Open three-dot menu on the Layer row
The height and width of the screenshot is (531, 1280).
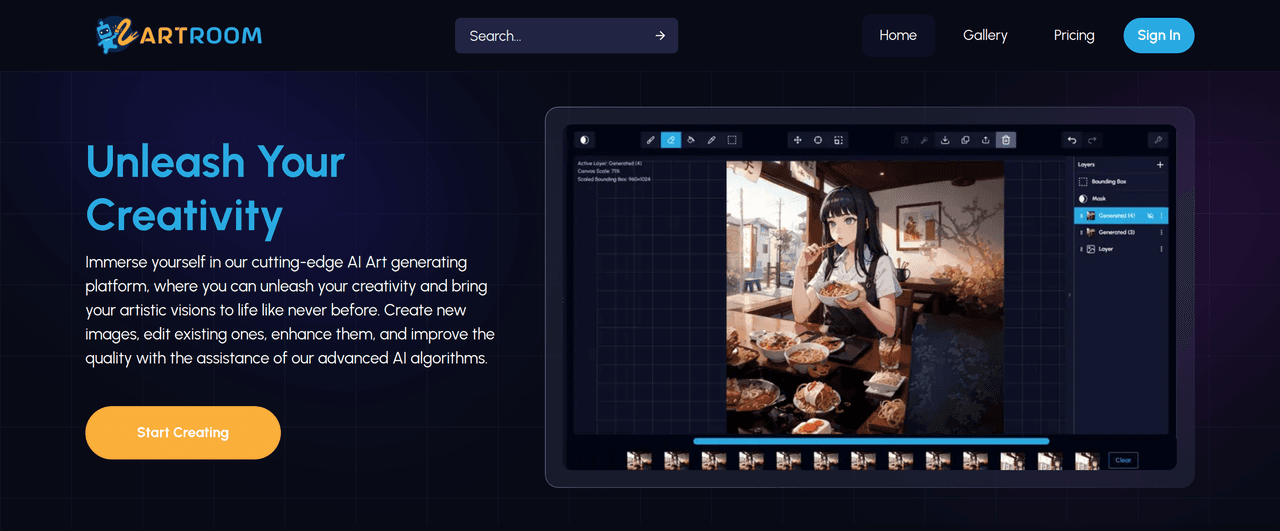1161,249
